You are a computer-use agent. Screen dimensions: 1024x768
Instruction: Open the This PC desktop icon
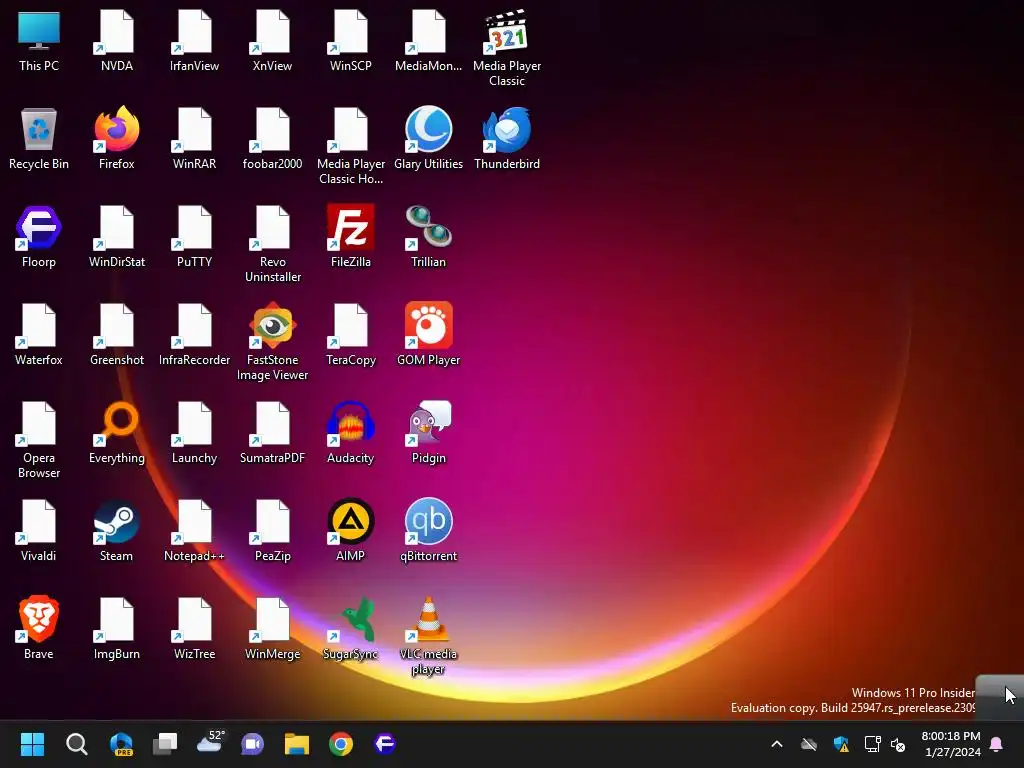[39, 41]
